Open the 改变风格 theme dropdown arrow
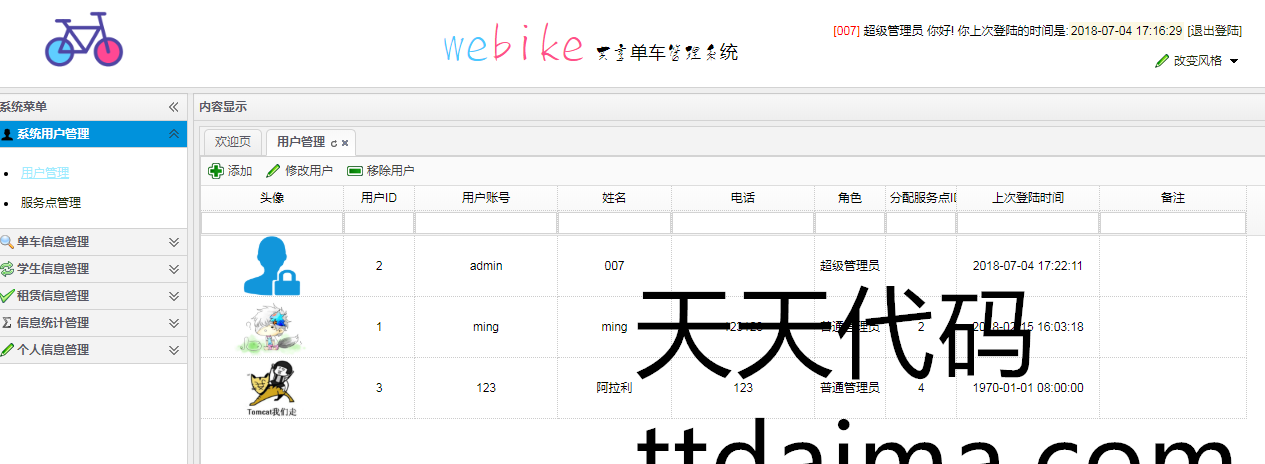1265x464 pixels. pyautogui.click(x=1233, y=61)
